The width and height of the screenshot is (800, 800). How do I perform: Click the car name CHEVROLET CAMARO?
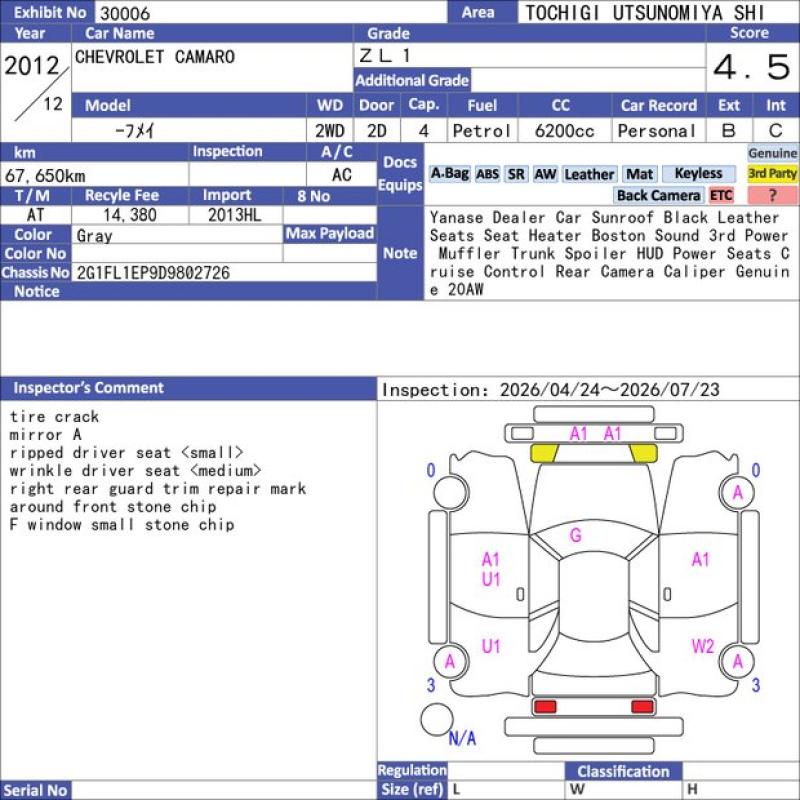point(155,57)
